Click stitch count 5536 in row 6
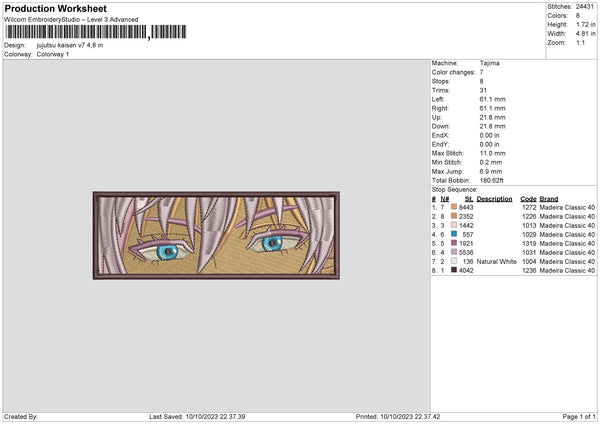The height and width of the screenshot is (424, 600). coord(466,253)
